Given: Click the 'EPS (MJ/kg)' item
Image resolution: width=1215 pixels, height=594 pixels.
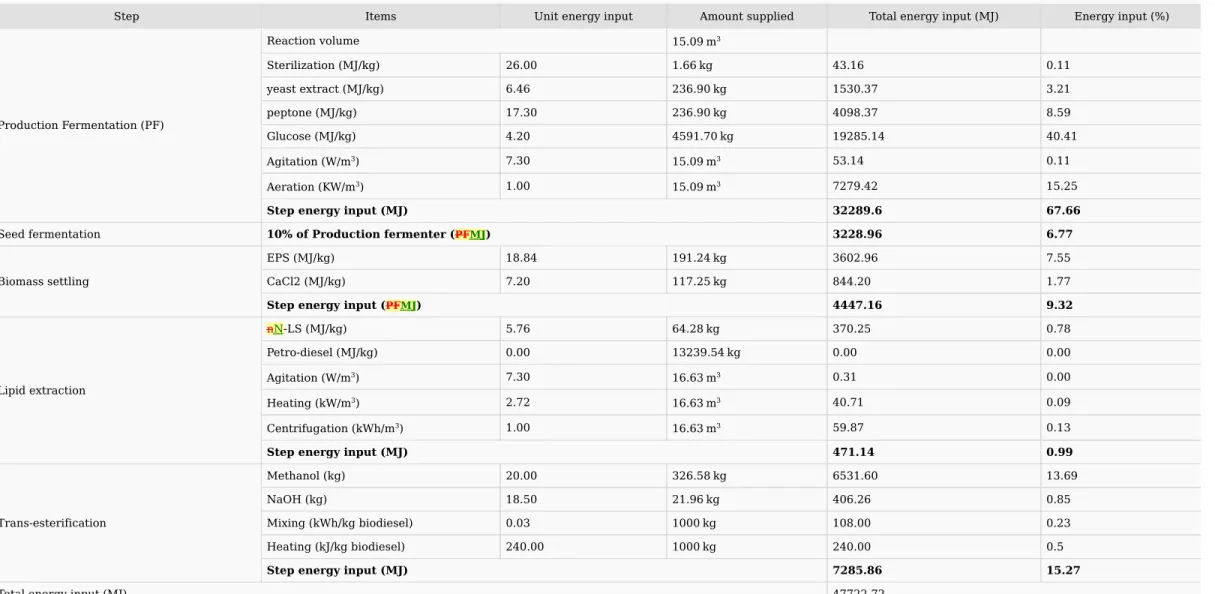Looking at the screenshot, I should pos(300,258).
